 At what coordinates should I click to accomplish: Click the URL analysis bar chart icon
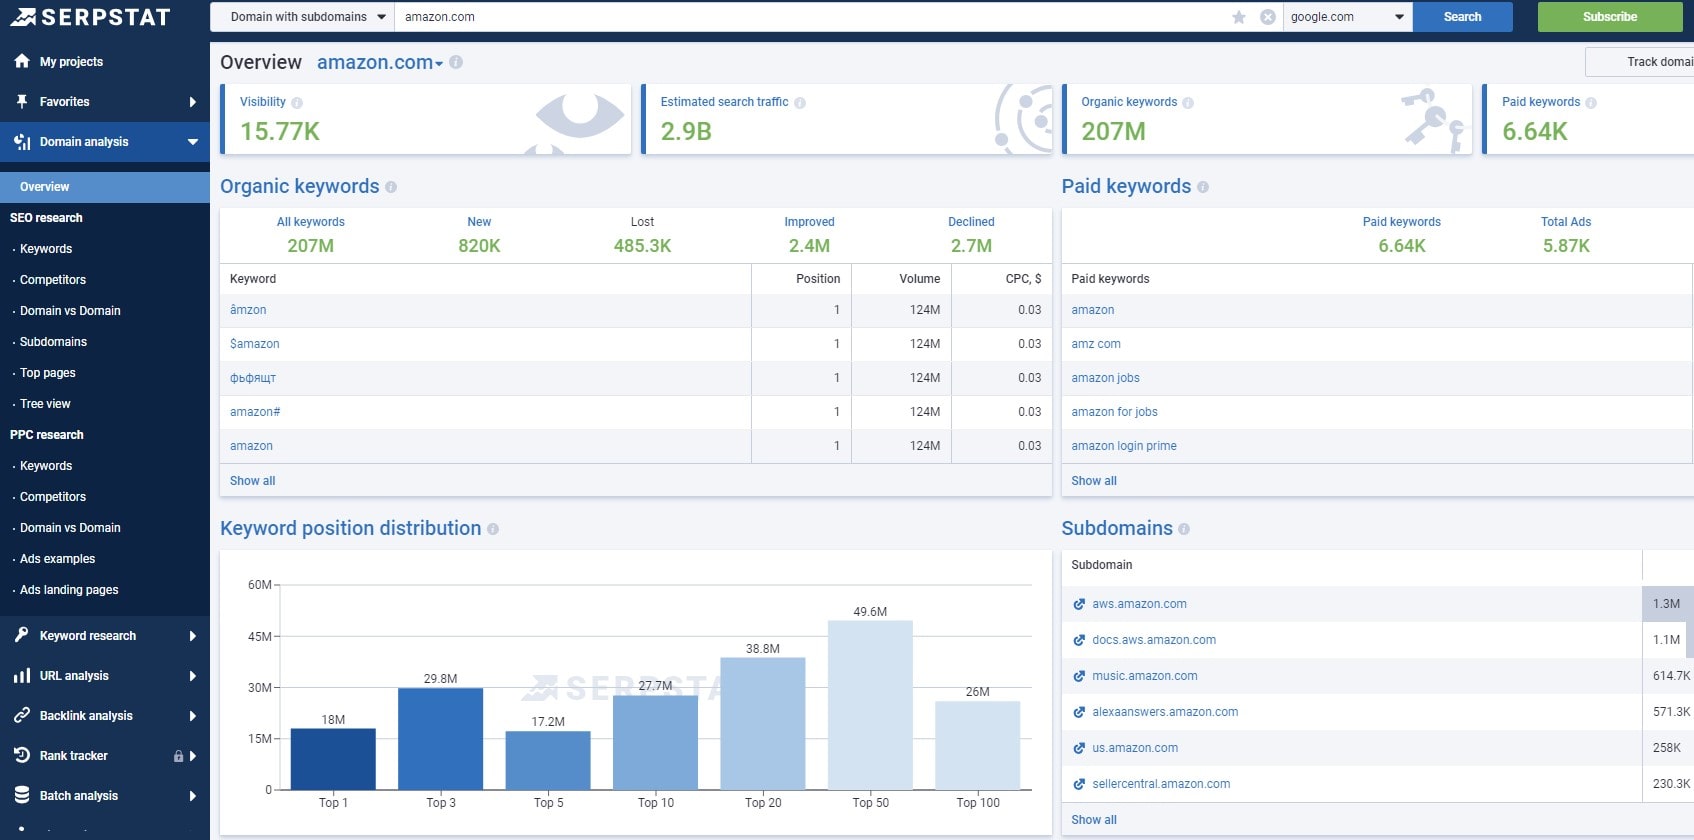(x=22, y=676)
